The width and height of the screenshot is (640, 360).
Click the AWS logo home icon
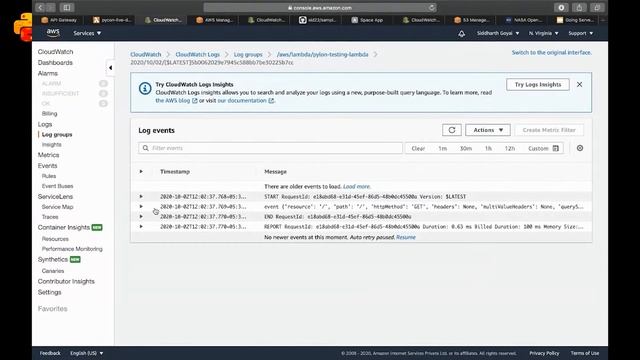click(x=53, y=33)
